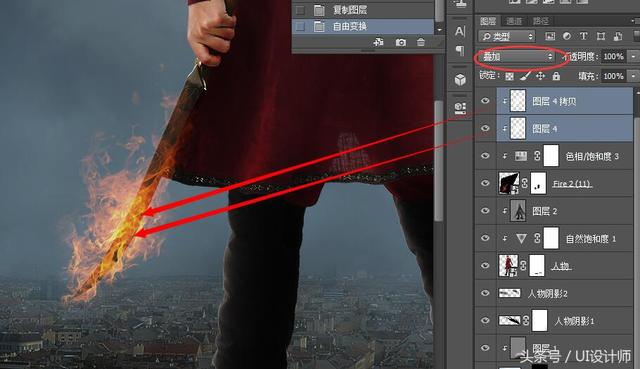Open the 3D panel cube icon
This screenshot has height=369, width=640.
[460, 80]
